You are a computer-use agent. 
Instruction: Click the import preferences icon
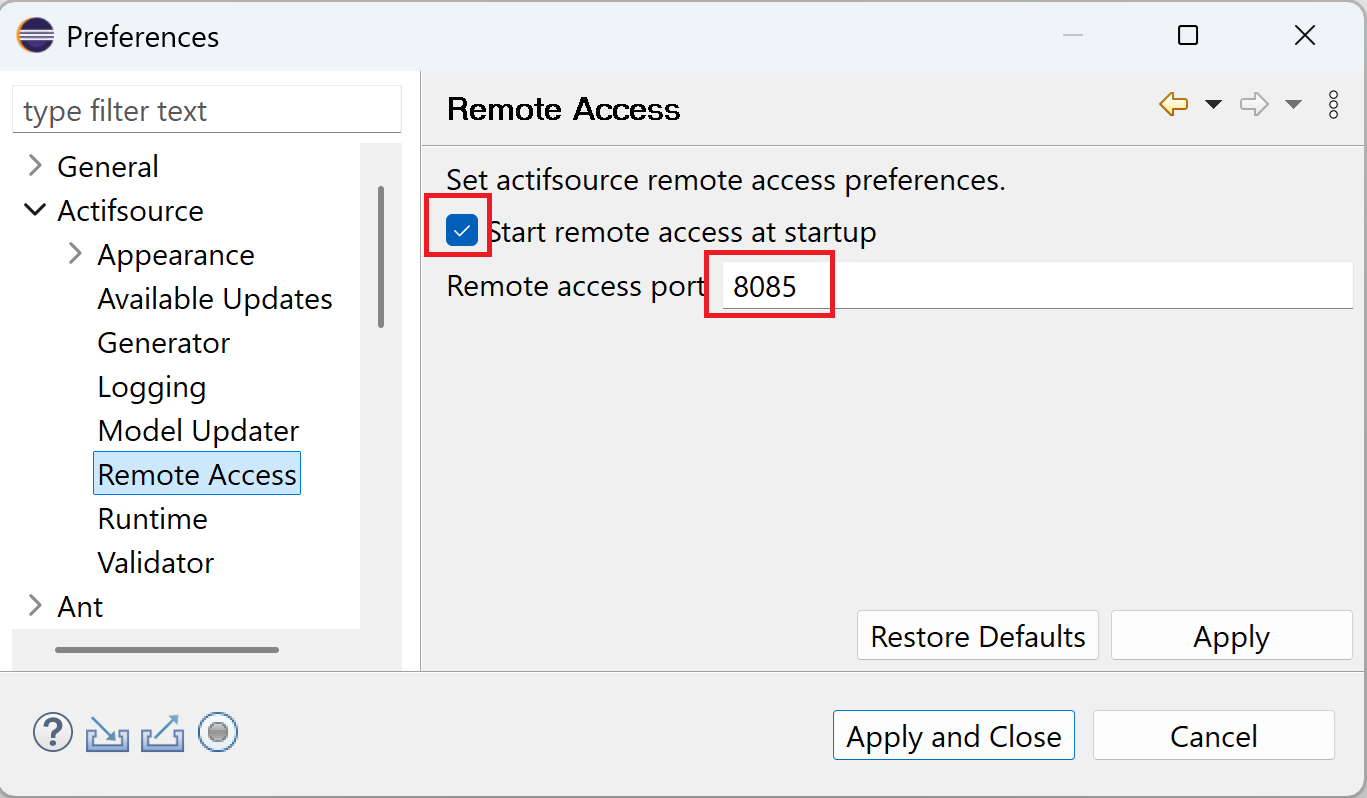pos(107,734)
